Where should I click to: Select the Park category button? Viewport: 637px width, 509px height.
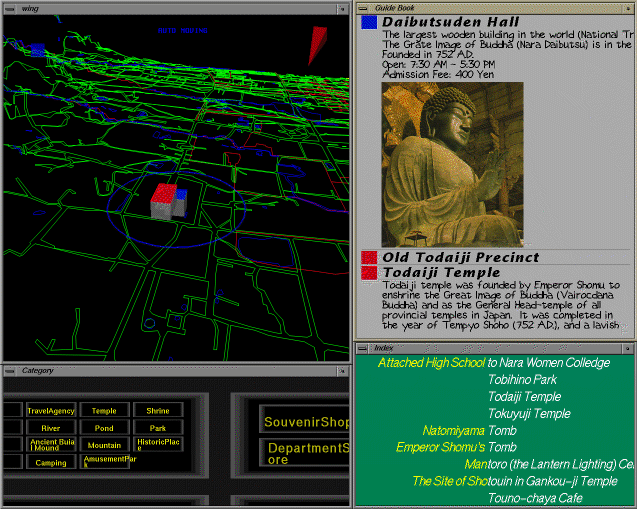(x=158, y=428)
